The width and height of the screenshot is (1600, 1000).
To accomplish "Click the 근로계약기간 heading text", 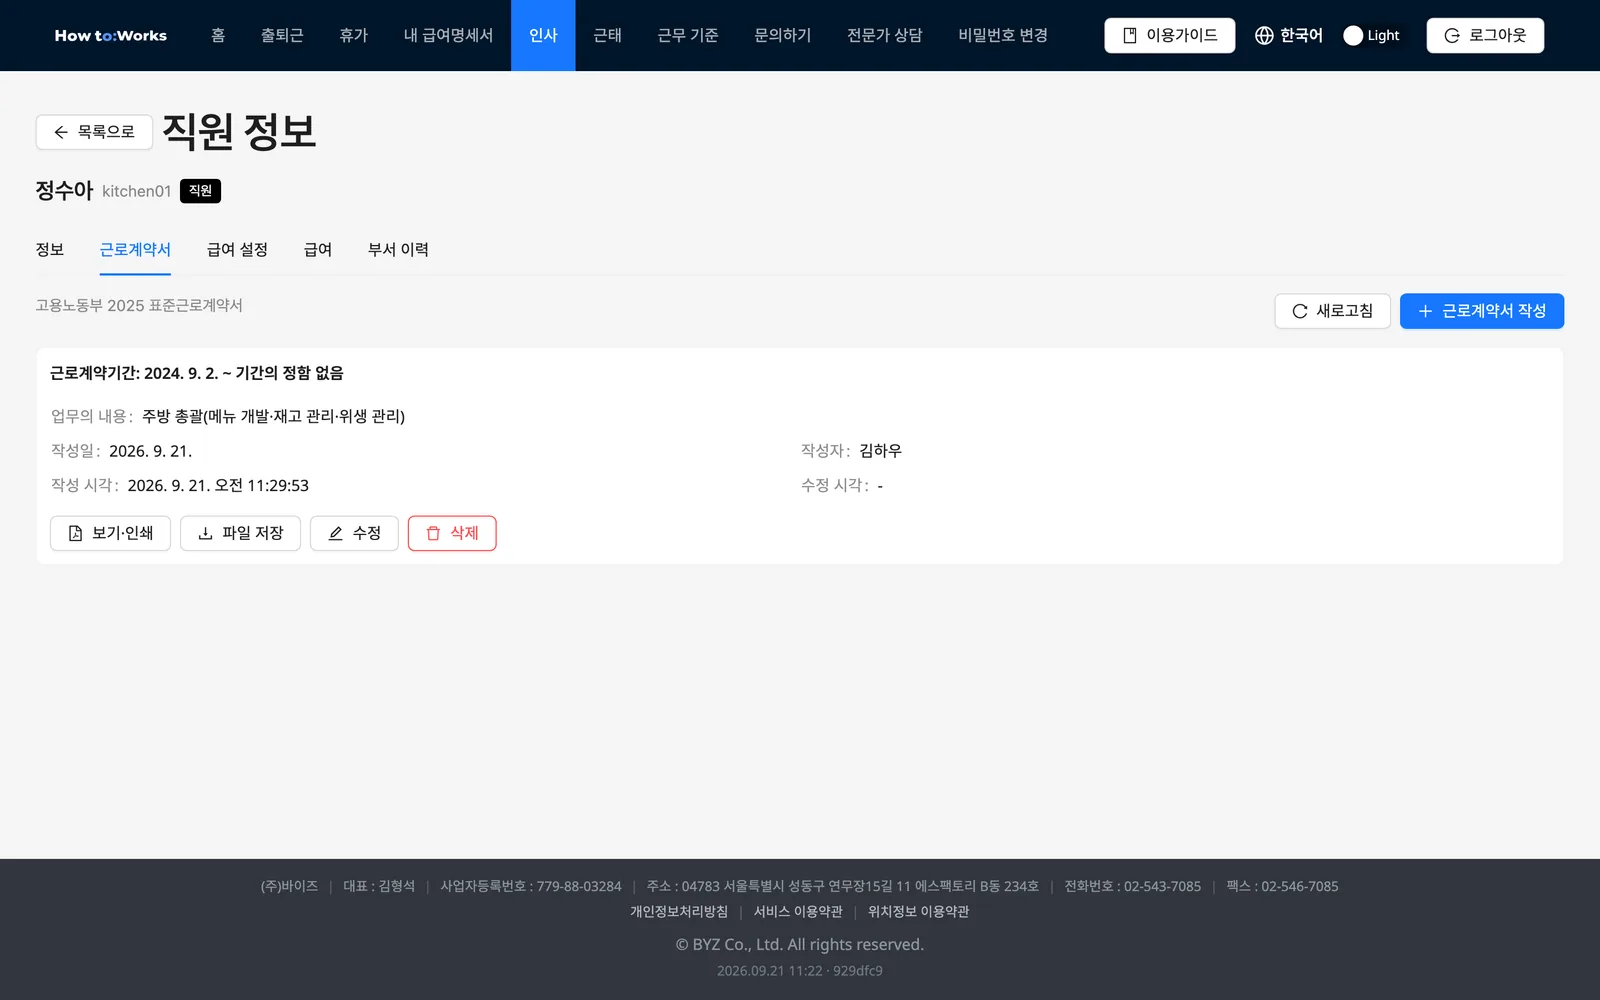I will click(x=197, y=373).
